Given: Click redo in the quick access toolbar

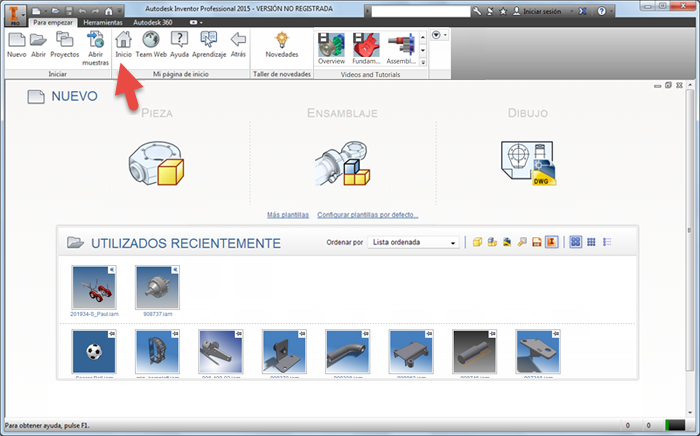Looking at the screenshot, I should point(96,11).
